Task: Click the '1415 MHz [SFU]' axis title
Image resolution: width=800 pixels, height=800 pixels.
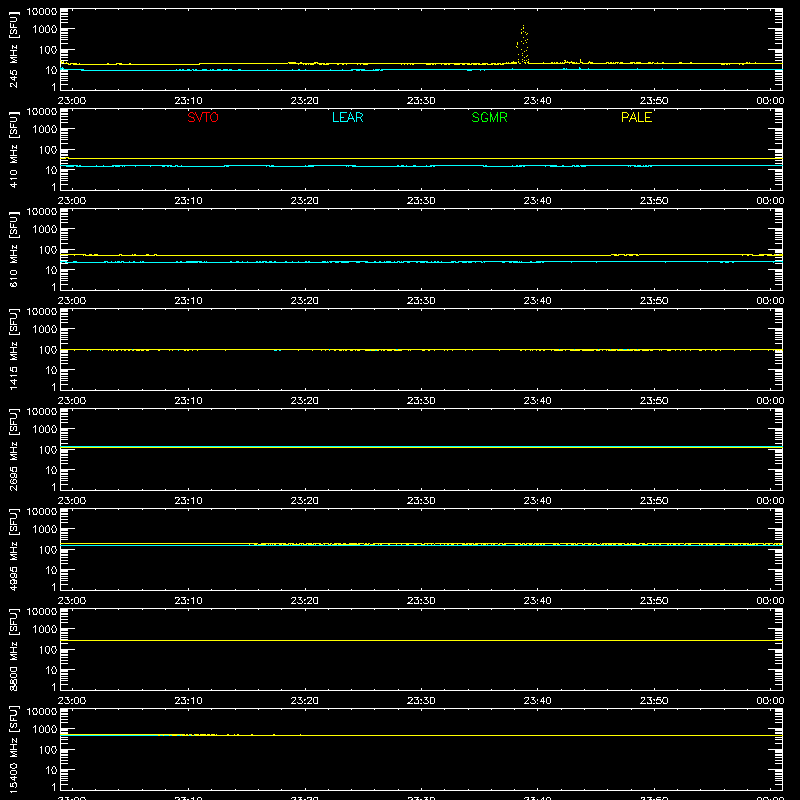Action: (x=13, y=349)
